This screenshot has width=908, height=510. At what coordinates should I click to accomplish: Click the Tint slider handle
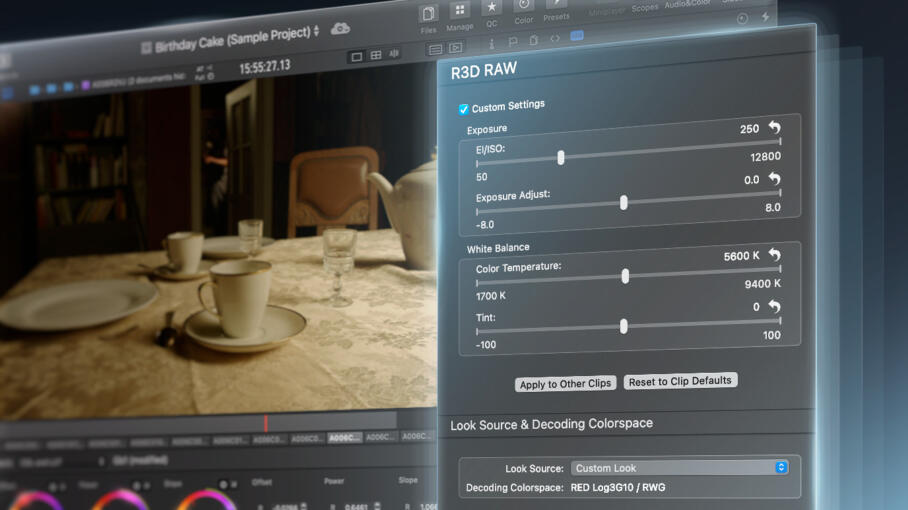click(623, 326)
